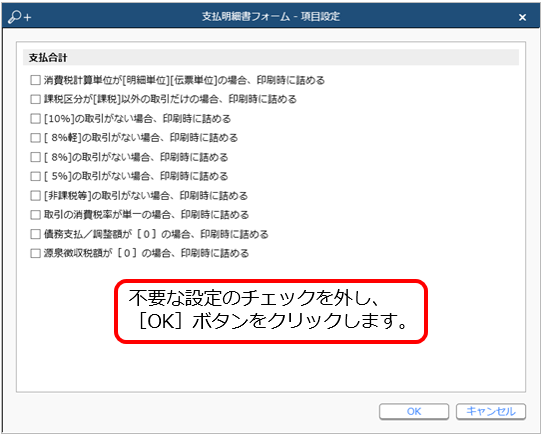Image resolution: width=541 pixels, height=434 pixels.
Task: Toggle 消費税計算単位が[明細単位][伝票単位] checkbox
Action: [x=35, y=80]
